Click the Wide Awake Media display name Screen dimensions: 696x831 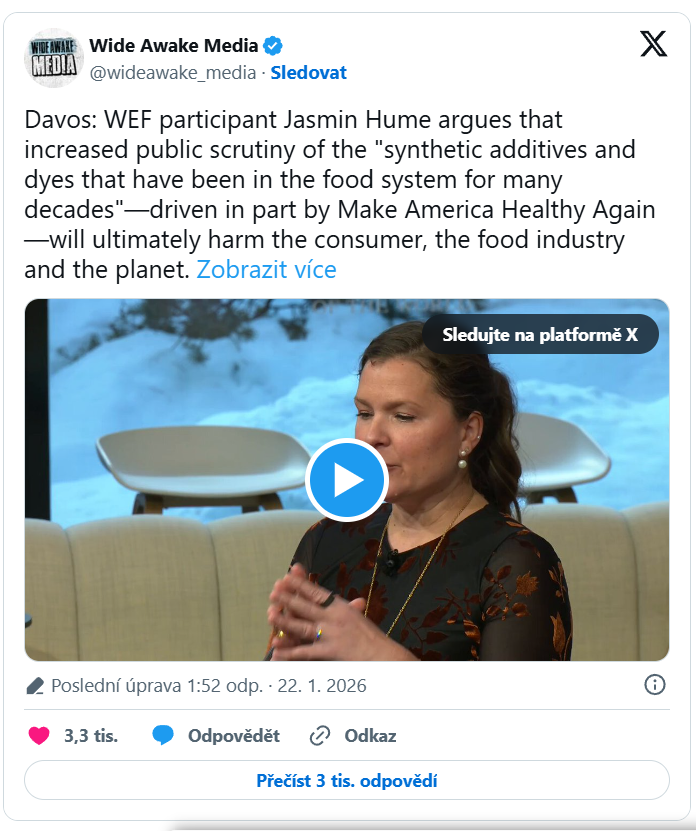click(x=174, y=45)
